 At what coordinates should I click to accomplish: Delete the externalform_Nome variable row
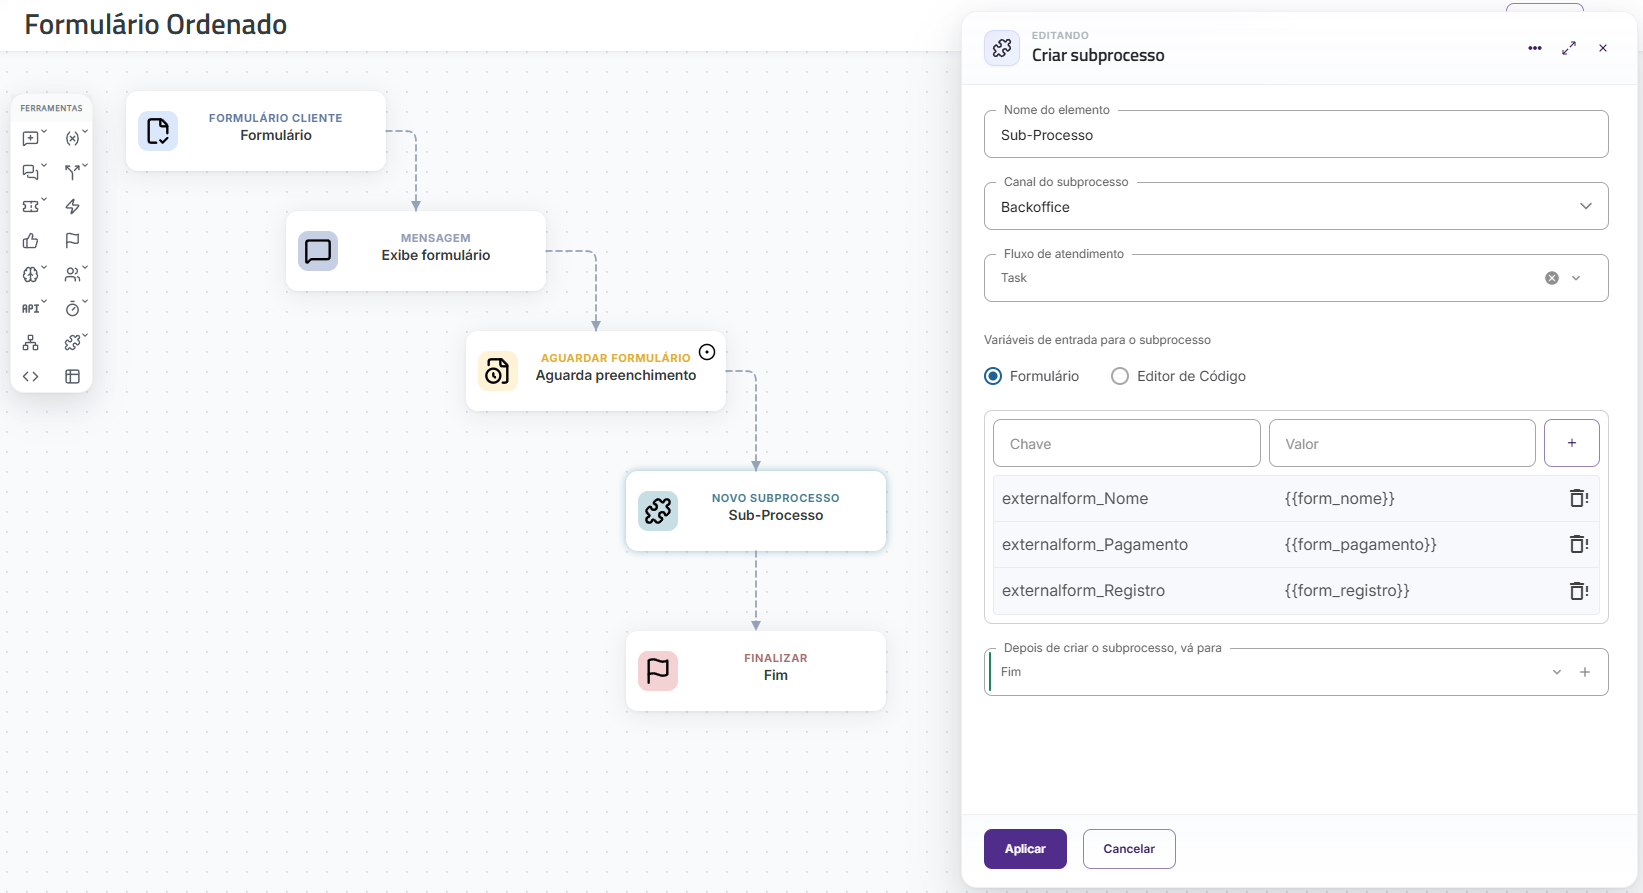click(1579, 498)
